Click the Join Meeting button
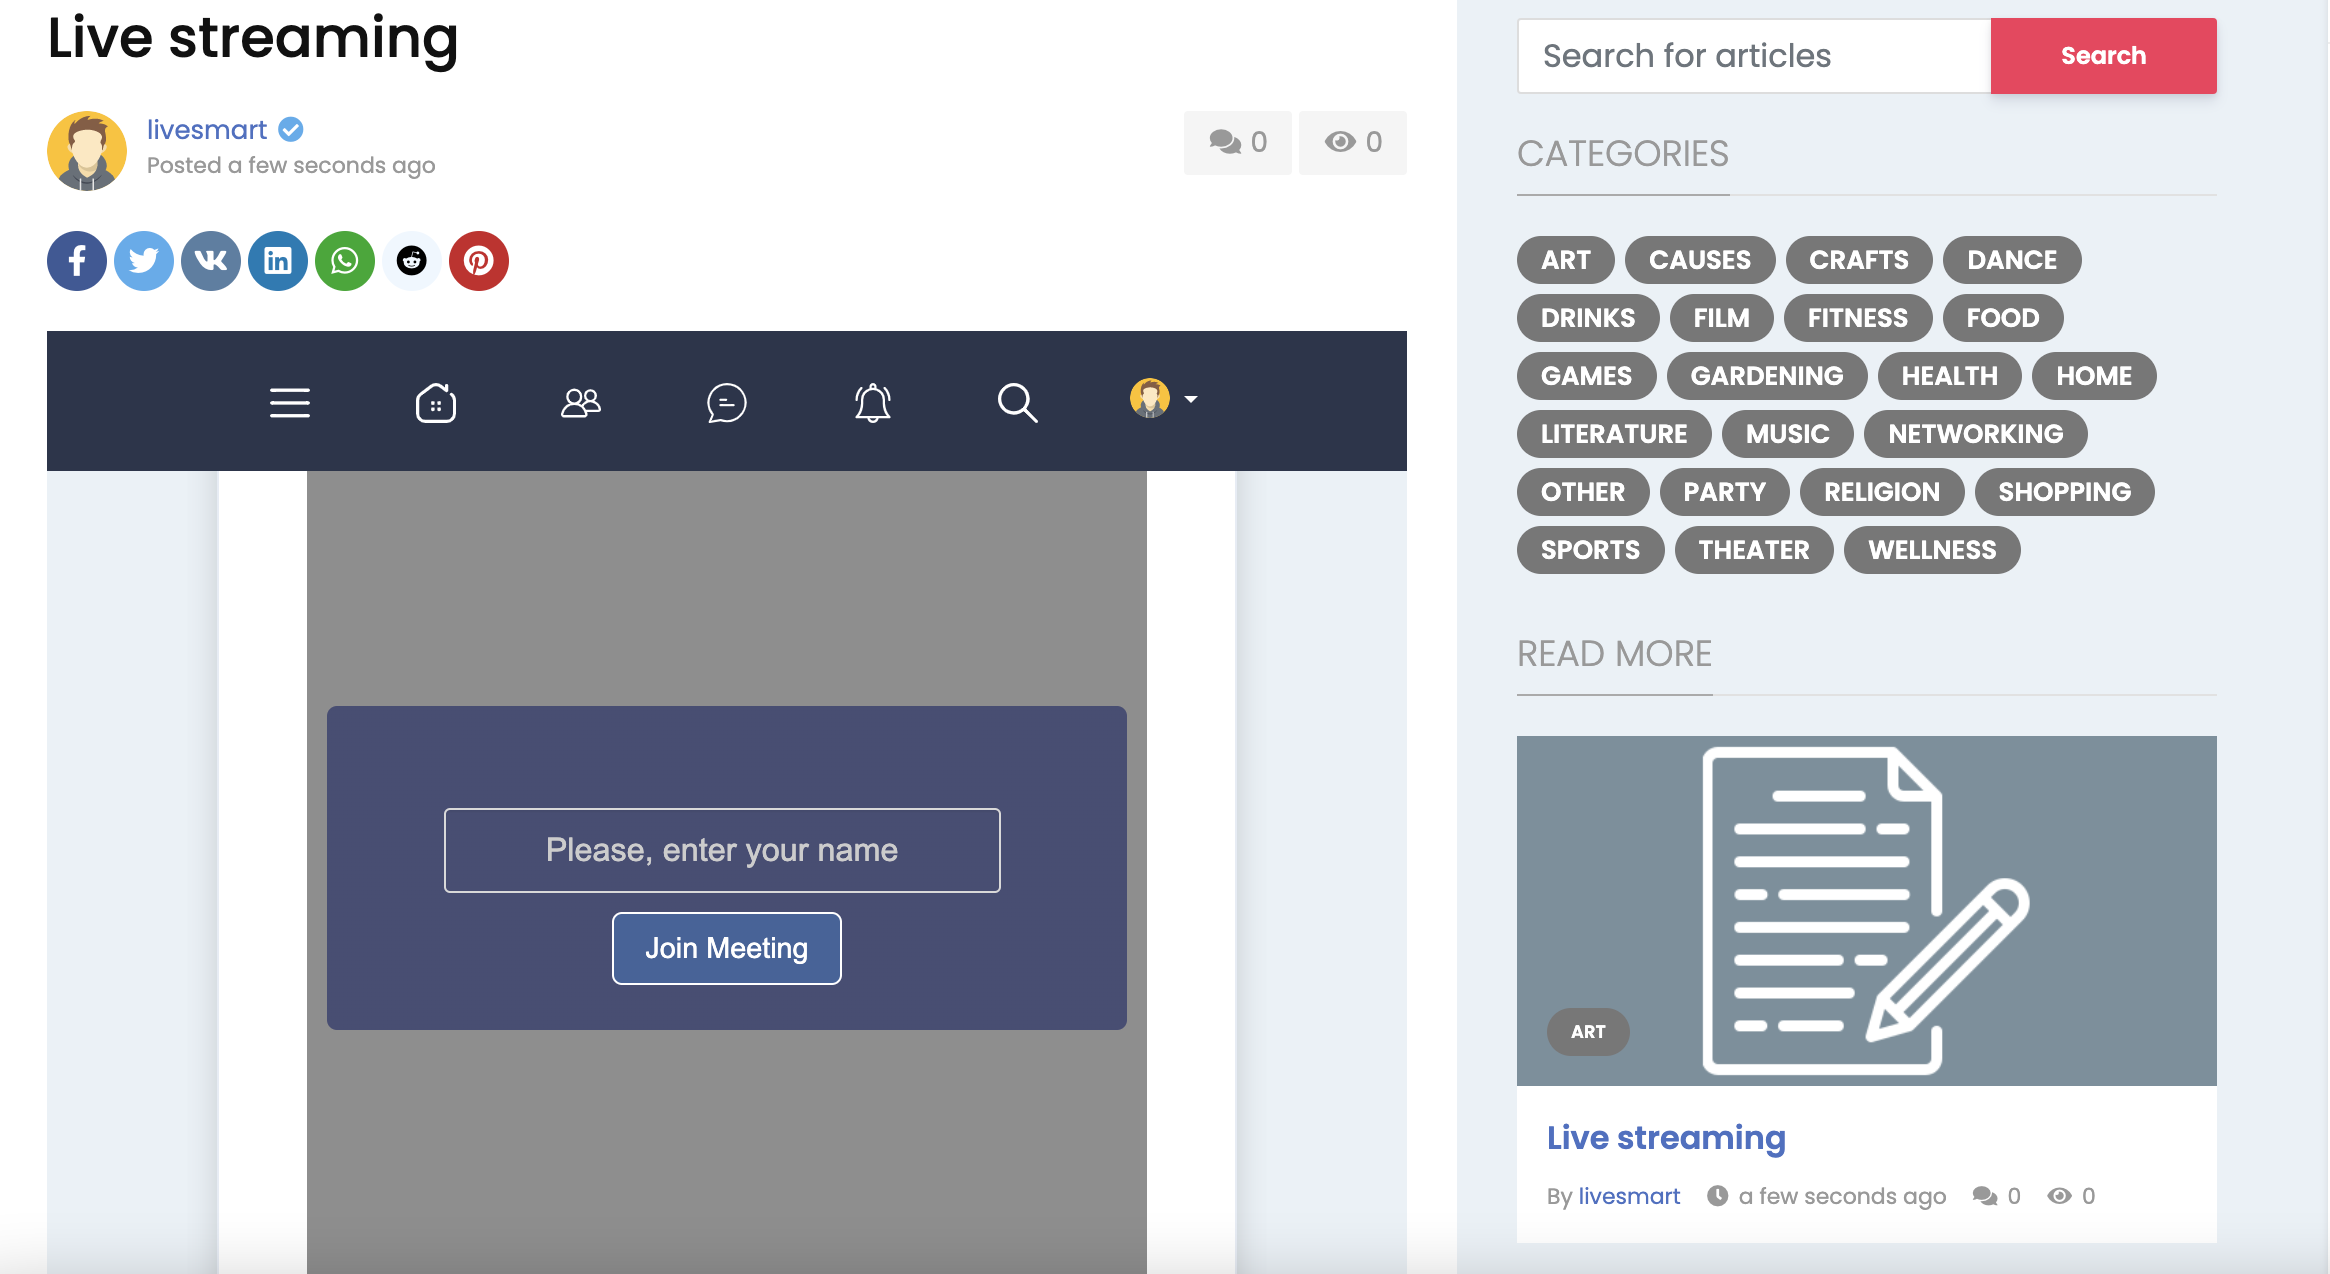Viewport: 2330px width, 1274px height. coord(726,947)
